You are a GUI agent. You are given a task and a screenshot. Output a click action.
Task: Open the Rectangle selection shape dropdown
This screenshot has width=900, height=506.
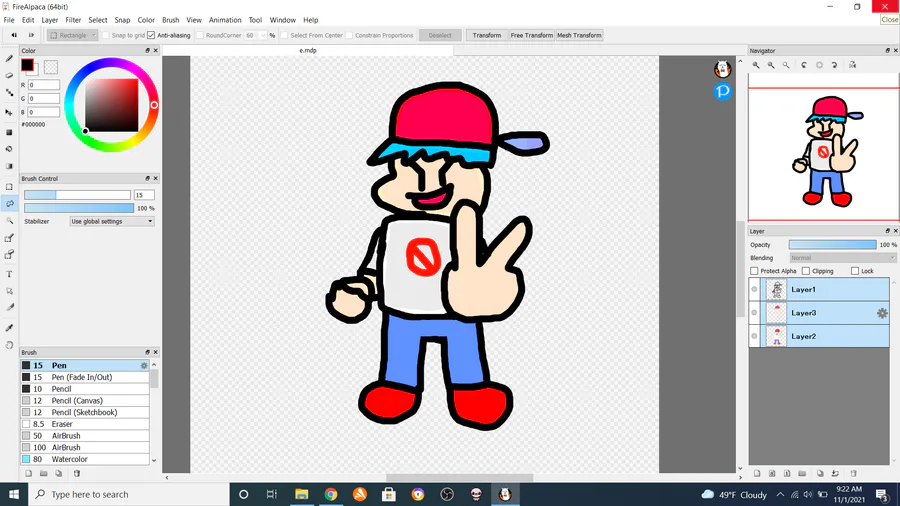[73, 35]
